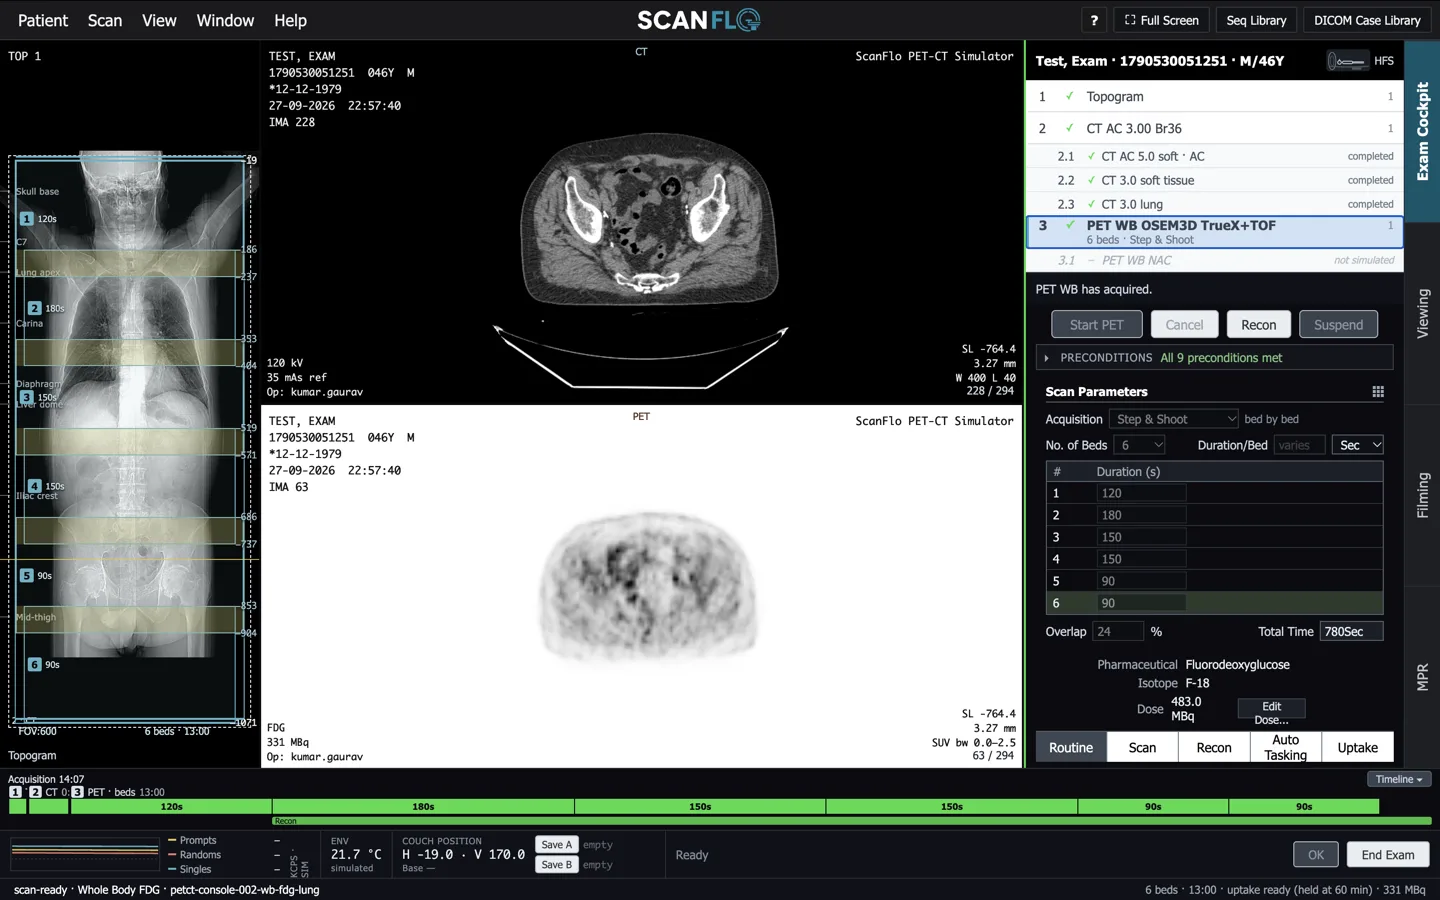Click the Start PET button
1440x900 pixels.
1096,325
